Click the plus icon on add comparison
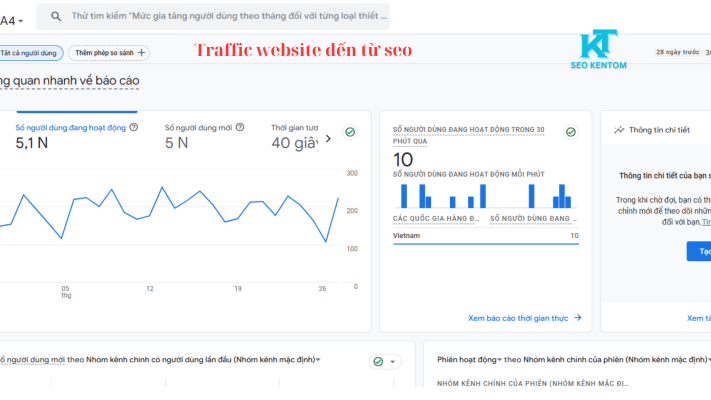The image size is (711, 400). [x=141, y=53]
